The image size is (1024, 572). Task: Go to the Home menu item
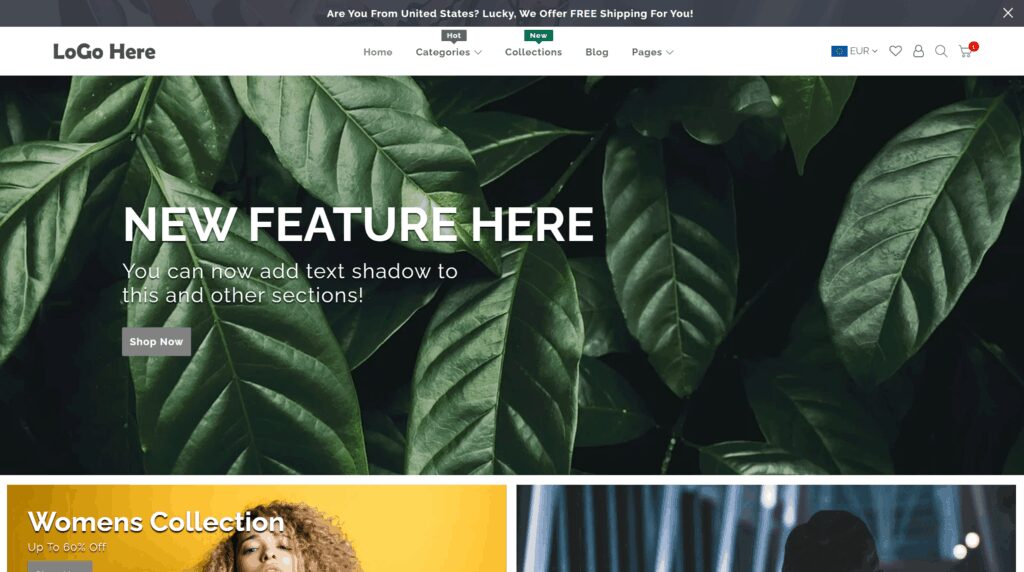(377, 52)
